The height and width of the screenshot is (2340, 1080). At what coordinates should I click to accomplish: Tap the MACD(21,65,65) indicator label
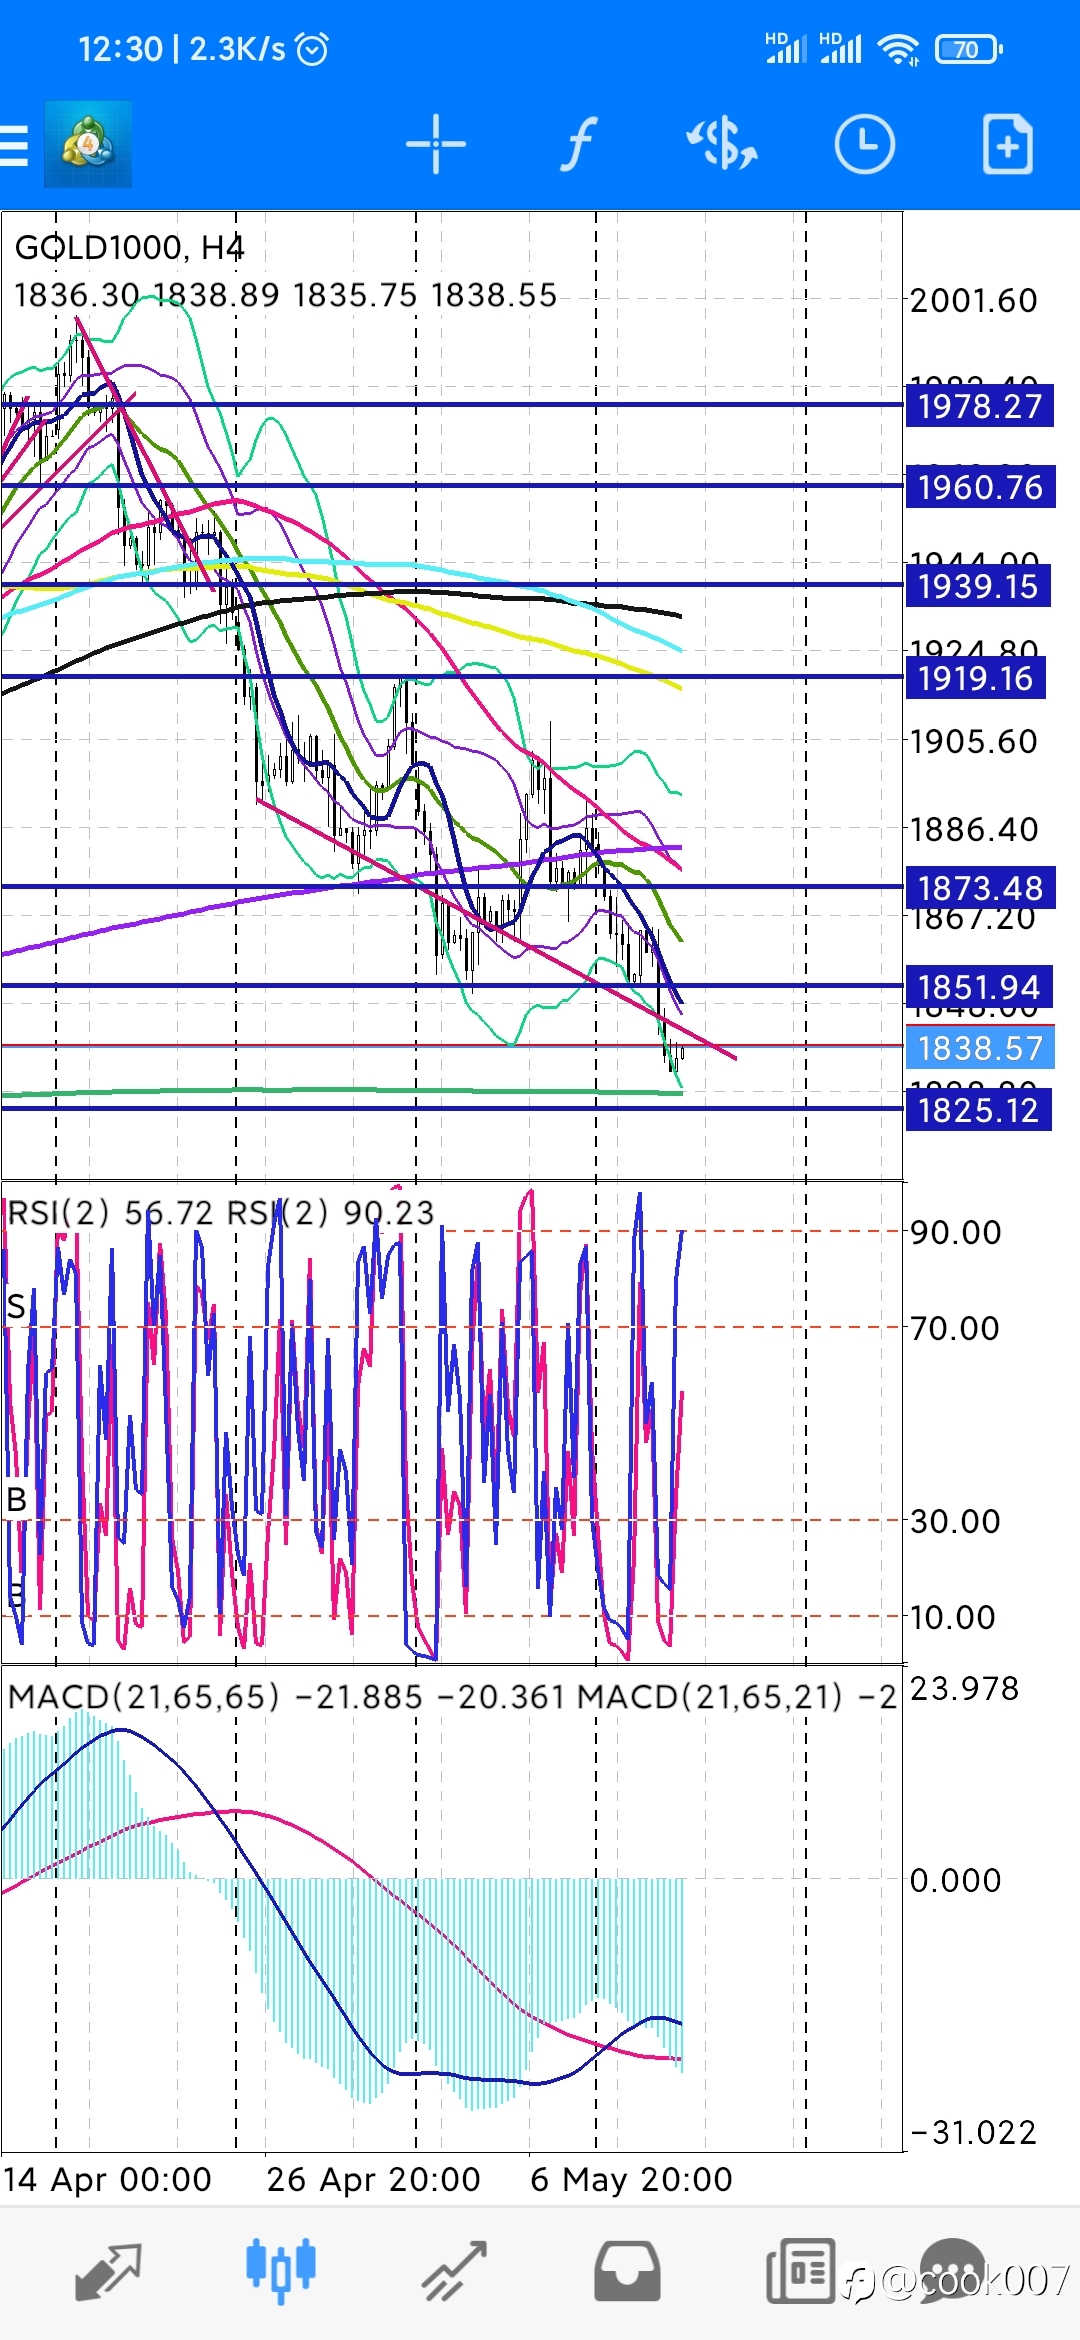(143, 1697)
